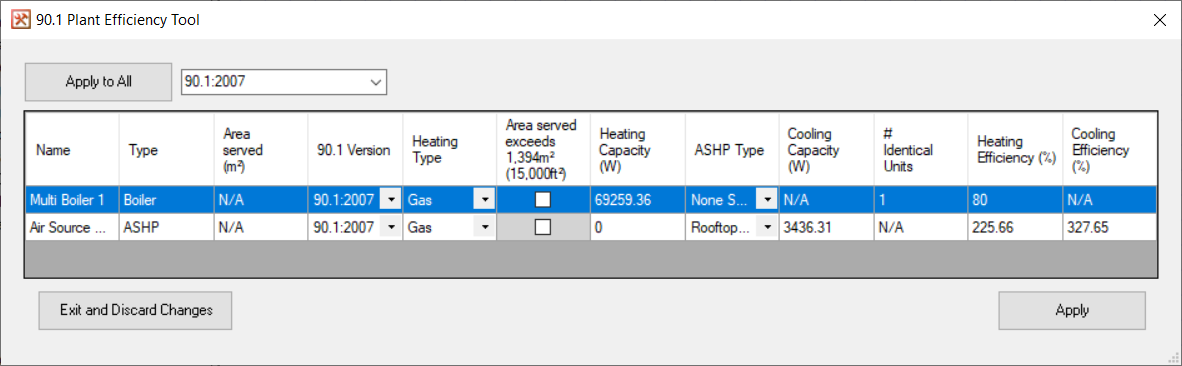Click the Heating Capacity (W) column header
1182x366 pixels.
click(638, 150)
